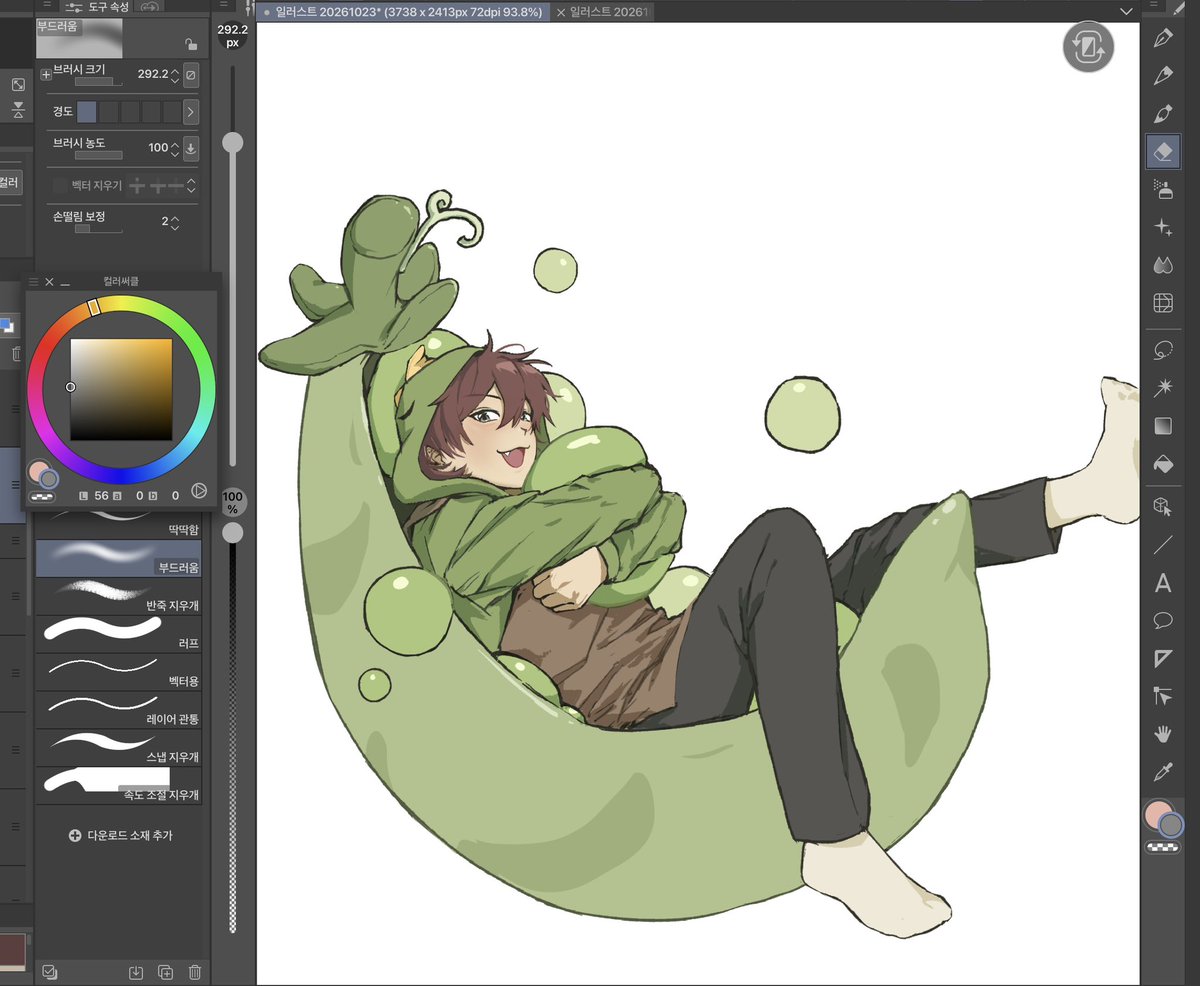Pick the Eyedropper tool

coord(1163,771)
